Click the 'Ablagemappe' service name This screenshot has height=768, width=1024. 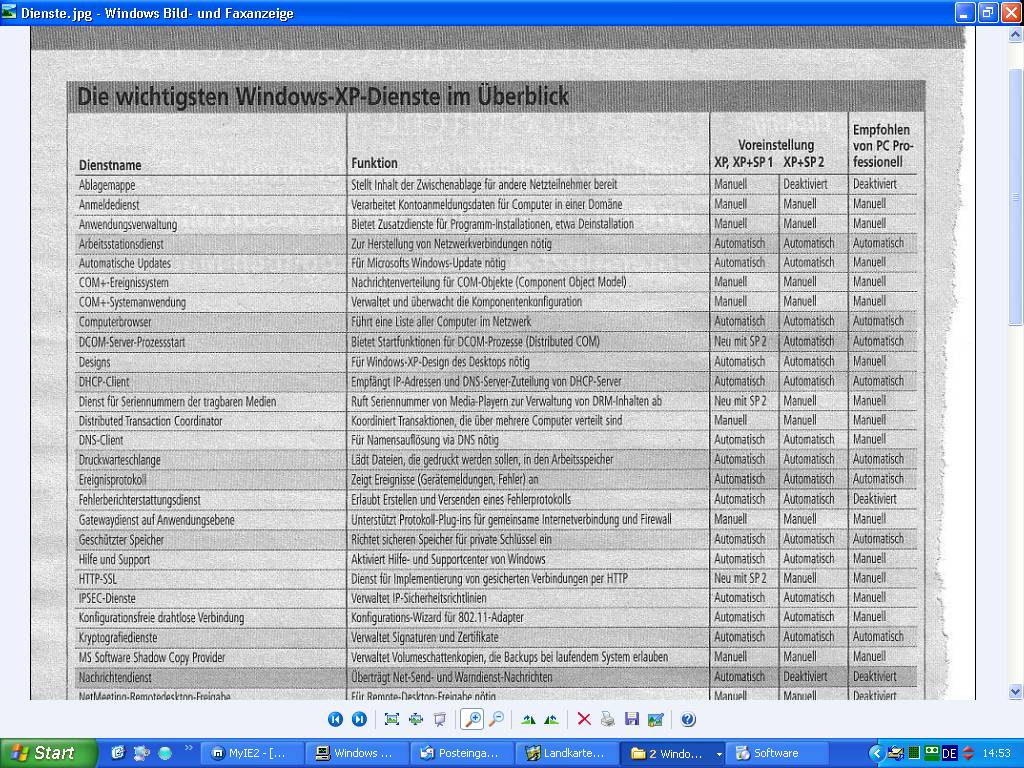107,185
